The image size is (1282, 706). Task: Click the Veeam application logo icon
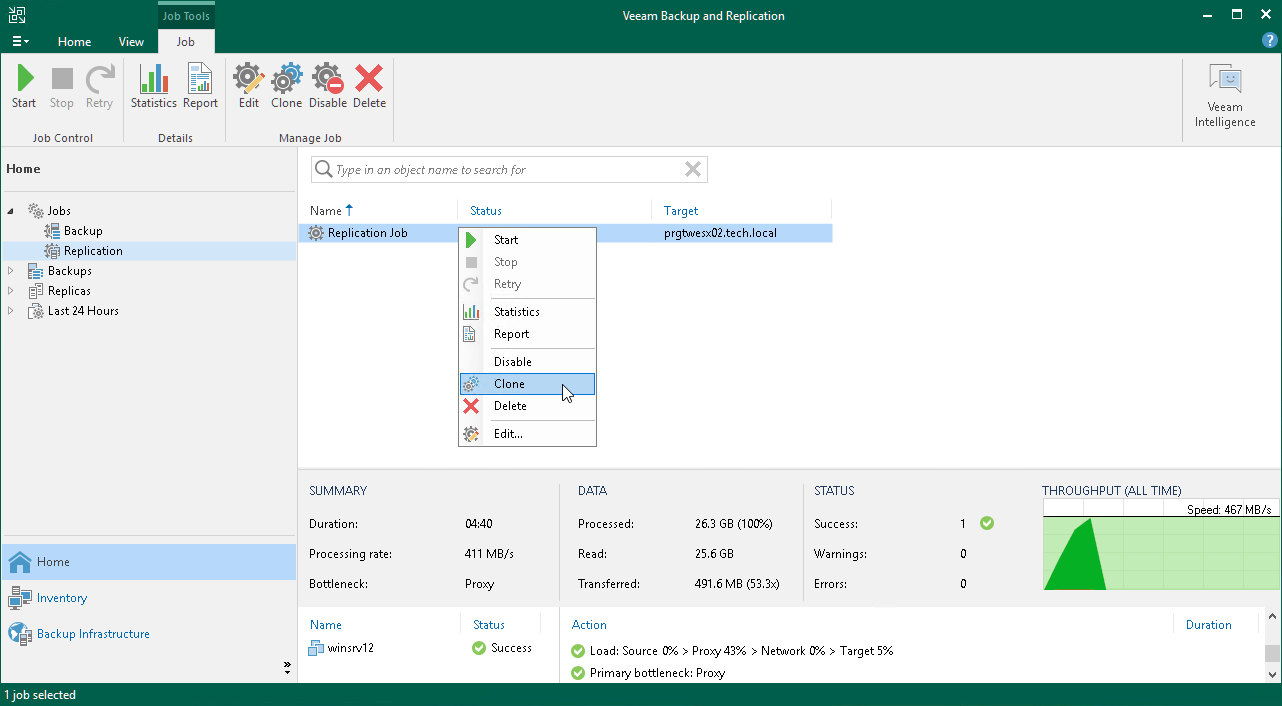pyautogui.click(x=17, y=15)
